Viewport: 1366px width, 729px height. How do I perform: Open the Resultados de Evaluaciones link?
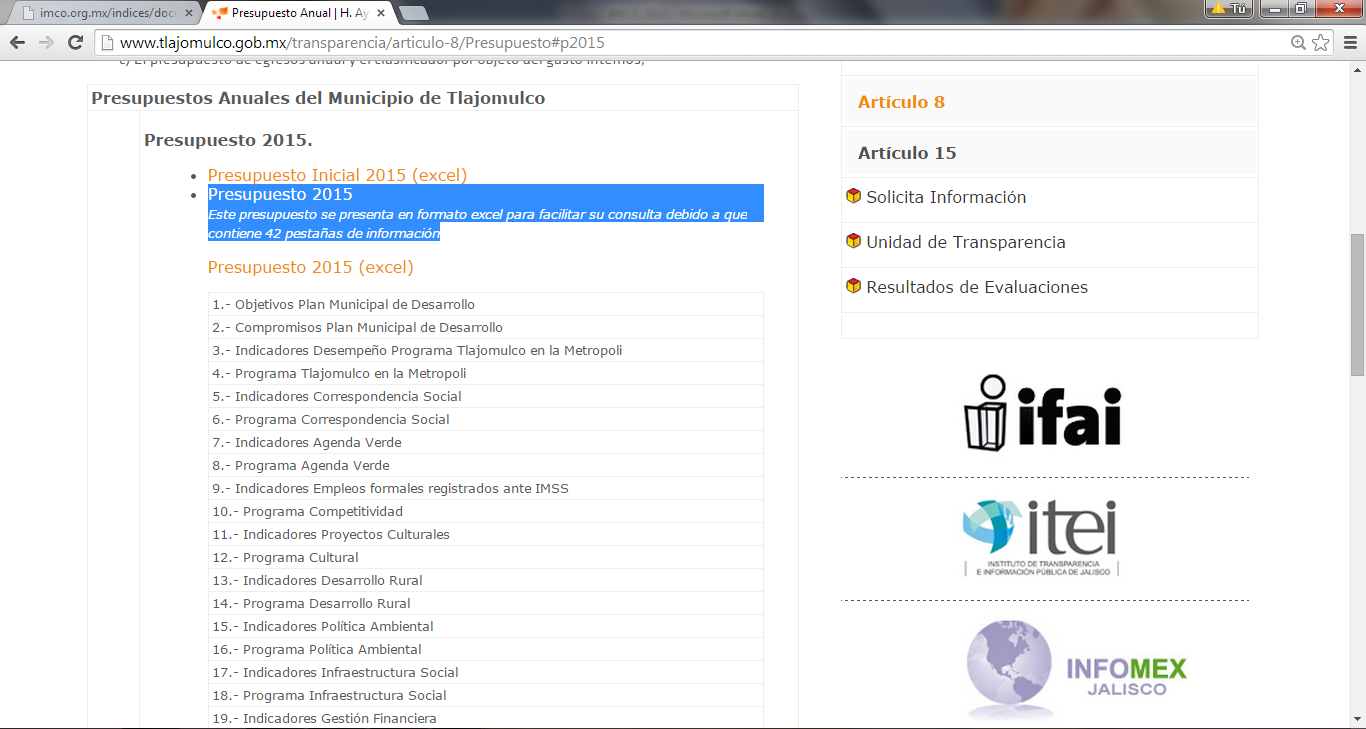977,287
